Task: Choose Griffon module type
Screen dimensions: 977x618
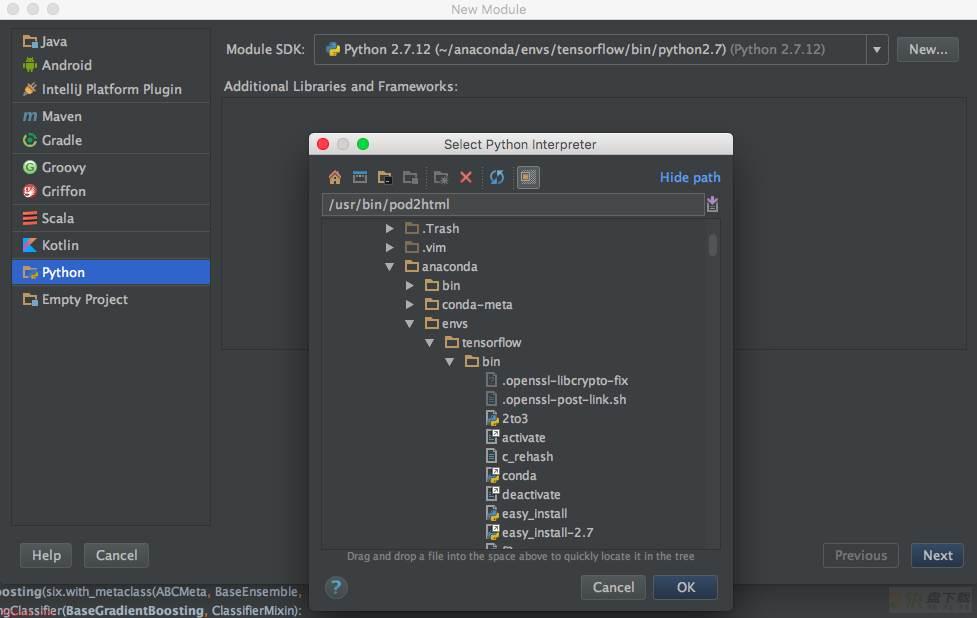Action: coord(111,191)
